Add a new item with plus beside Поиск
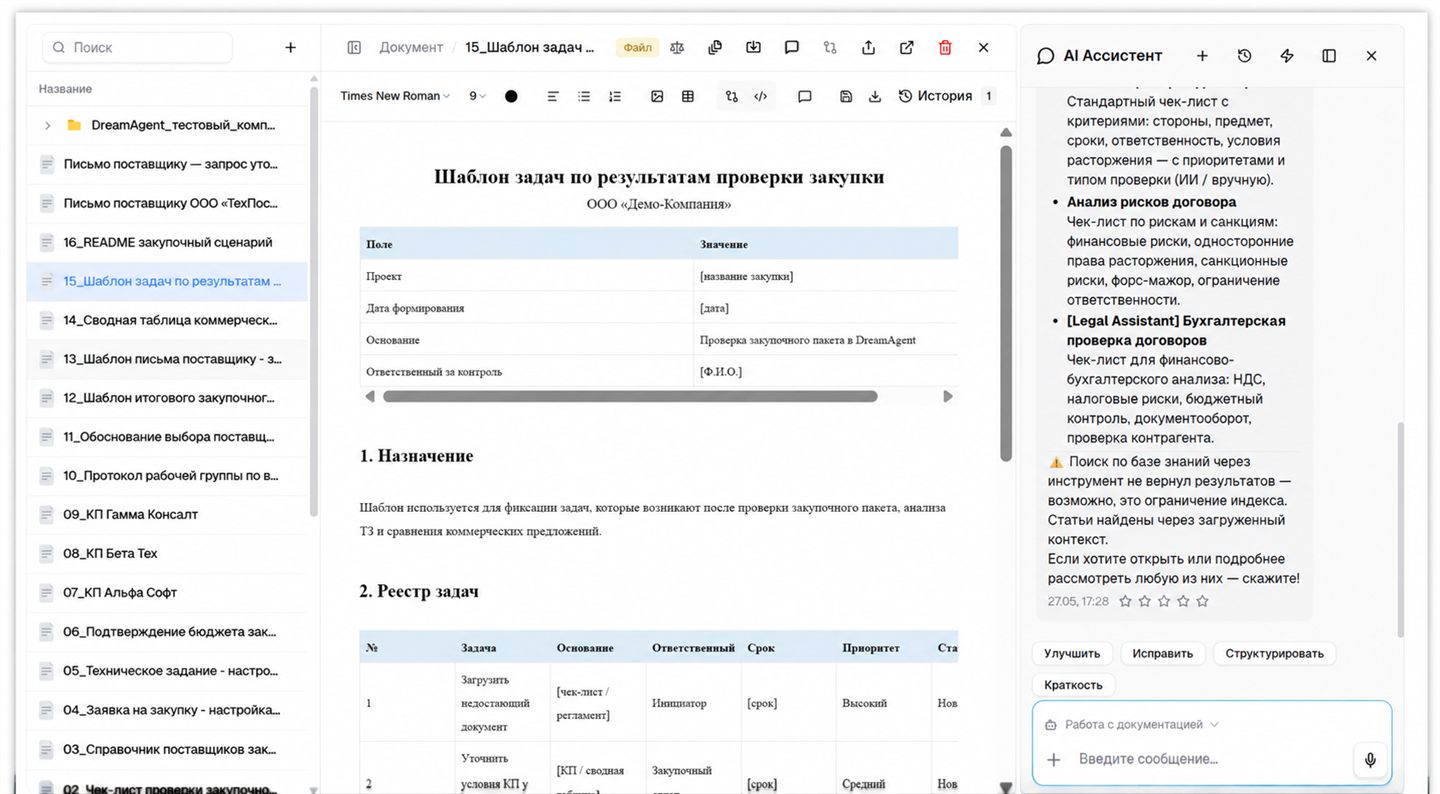The image size is (1440, 794). coord(290,47)
